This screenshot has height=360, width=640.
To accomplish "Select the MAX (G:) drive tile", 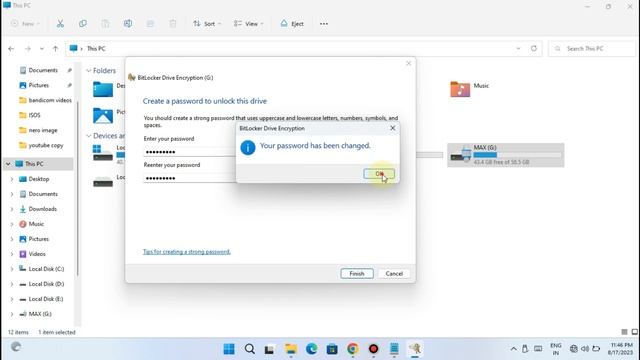I will [506, 155].
